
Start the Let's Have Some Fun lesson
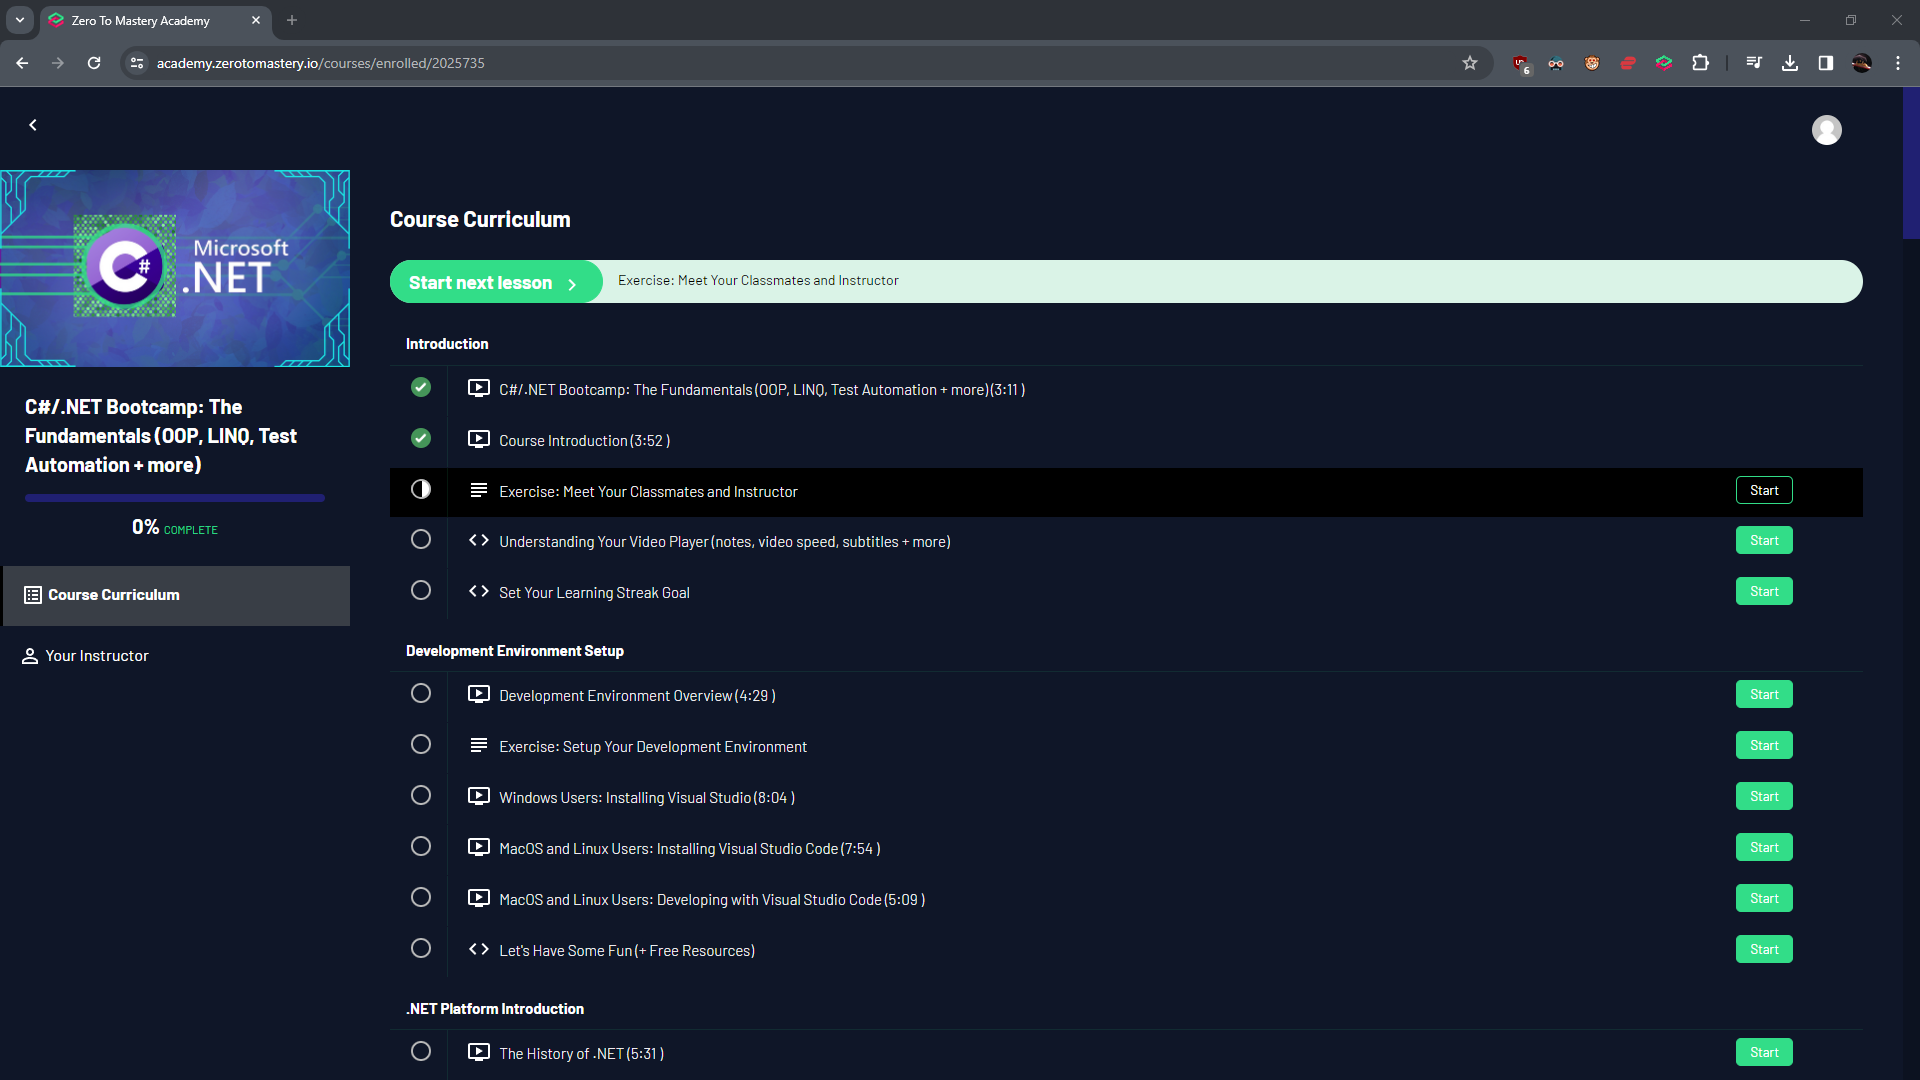coord(1763,950)
